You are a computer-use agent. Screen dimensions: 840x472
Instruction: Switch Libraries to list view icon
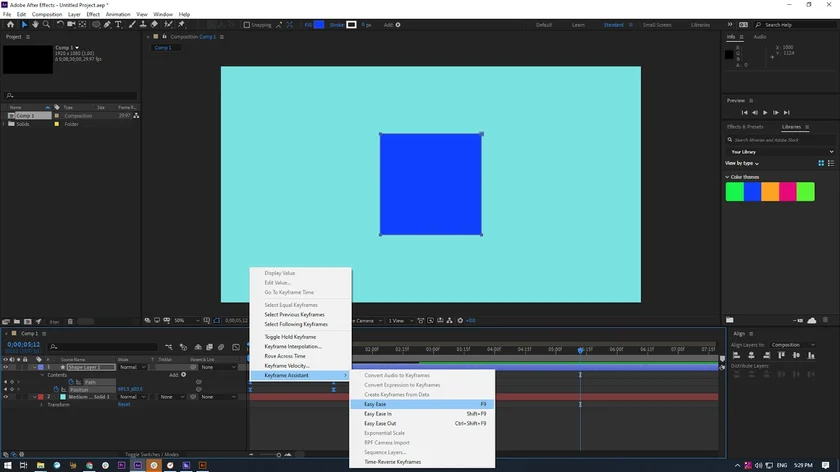pos(832,162)
